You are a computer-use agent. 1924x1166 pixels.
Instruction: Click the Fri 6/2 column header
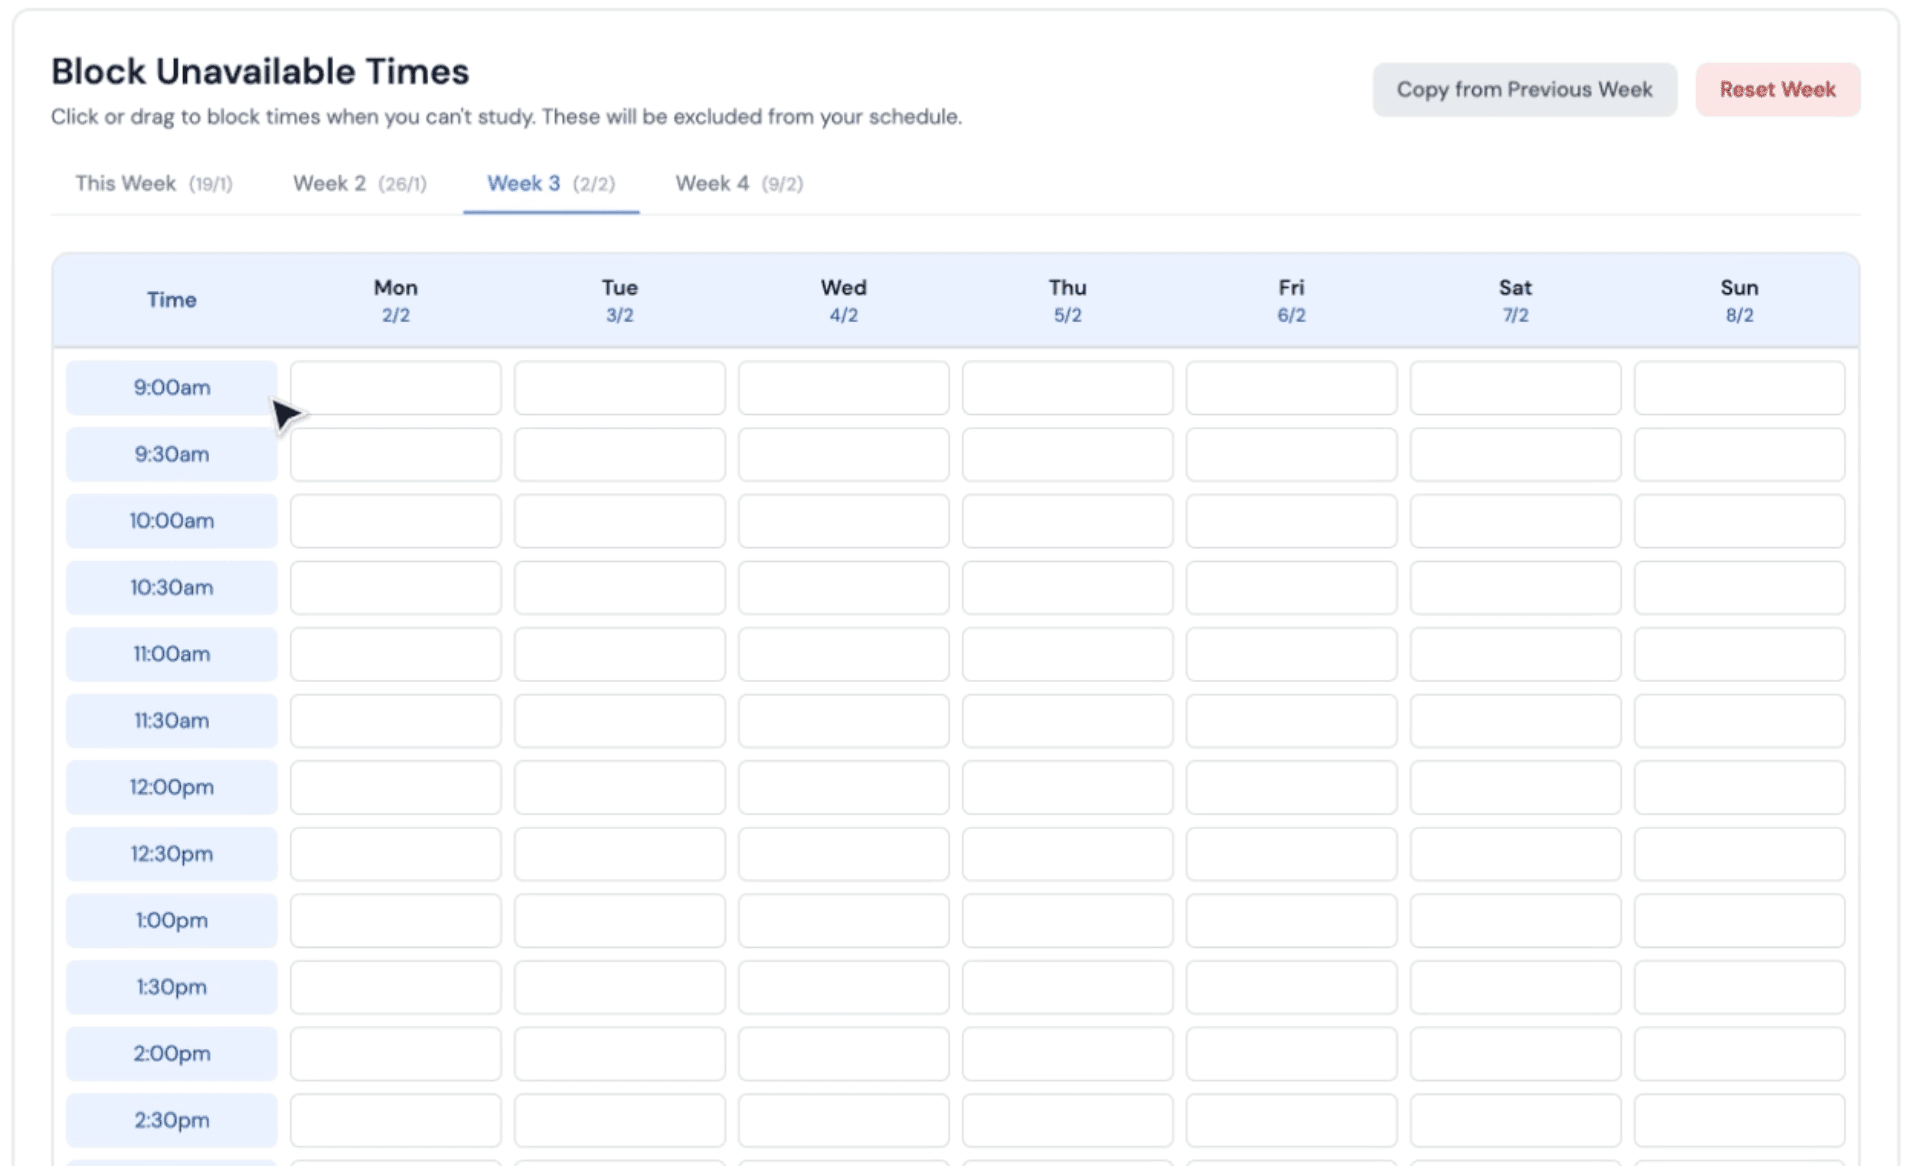[x=1291, y=300]
